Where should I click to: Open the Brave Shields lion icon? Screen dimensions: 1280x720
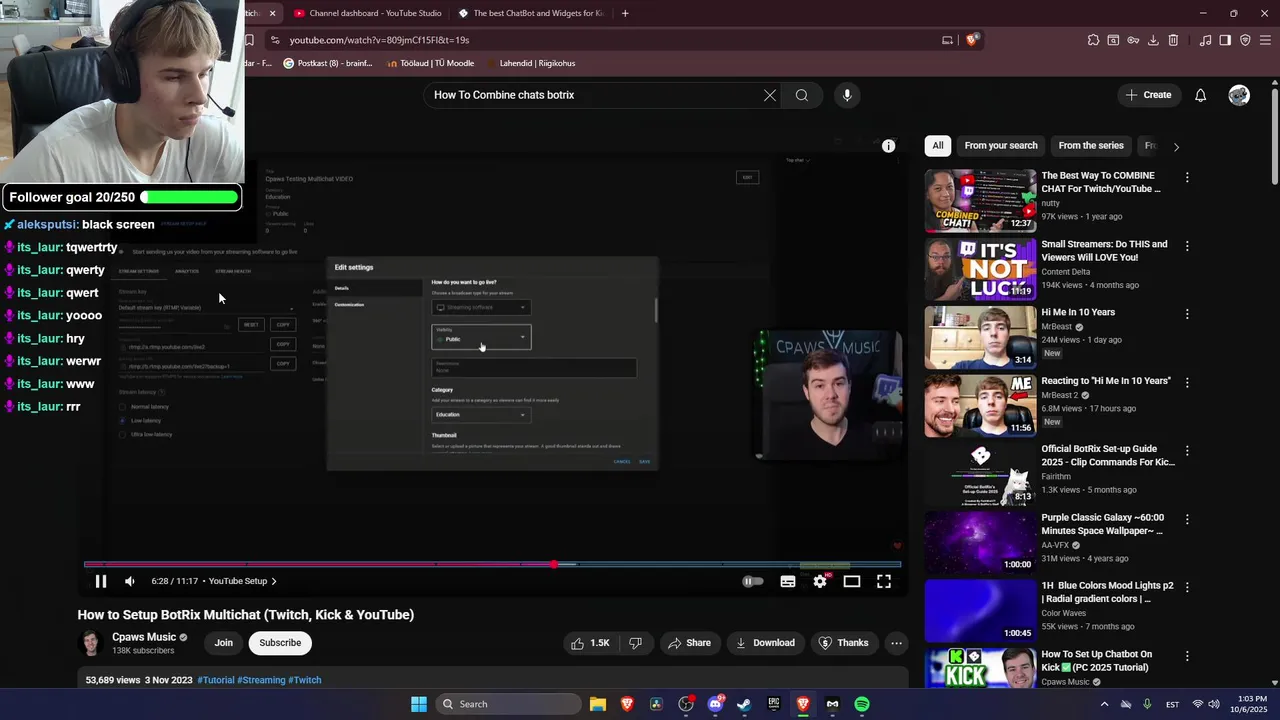pyautogui.click(x=972, y=40)
